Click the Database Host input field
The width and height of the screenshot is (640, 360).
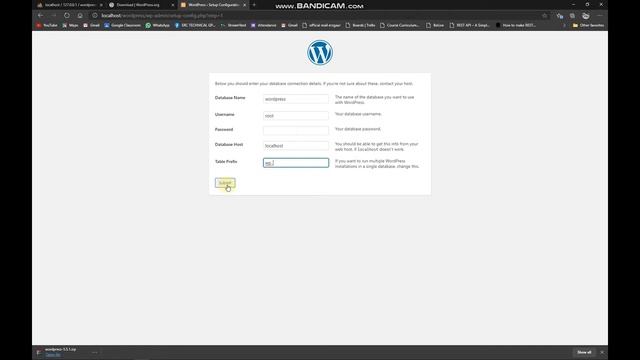[296, 146]
